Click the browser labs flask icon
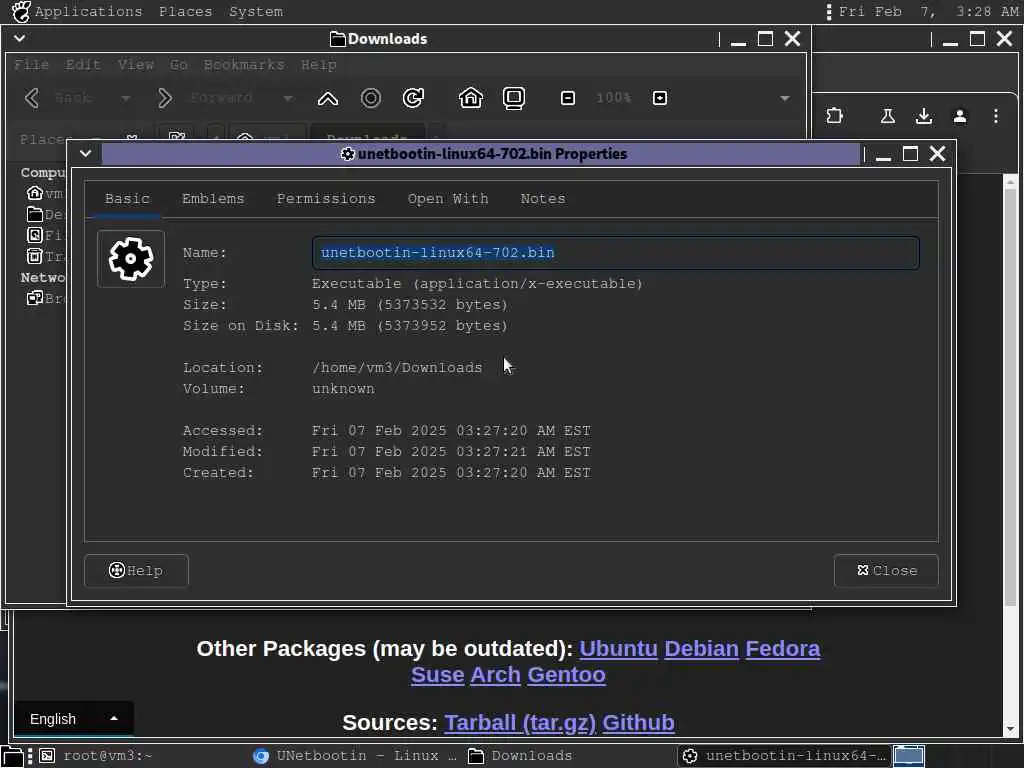 888,116
